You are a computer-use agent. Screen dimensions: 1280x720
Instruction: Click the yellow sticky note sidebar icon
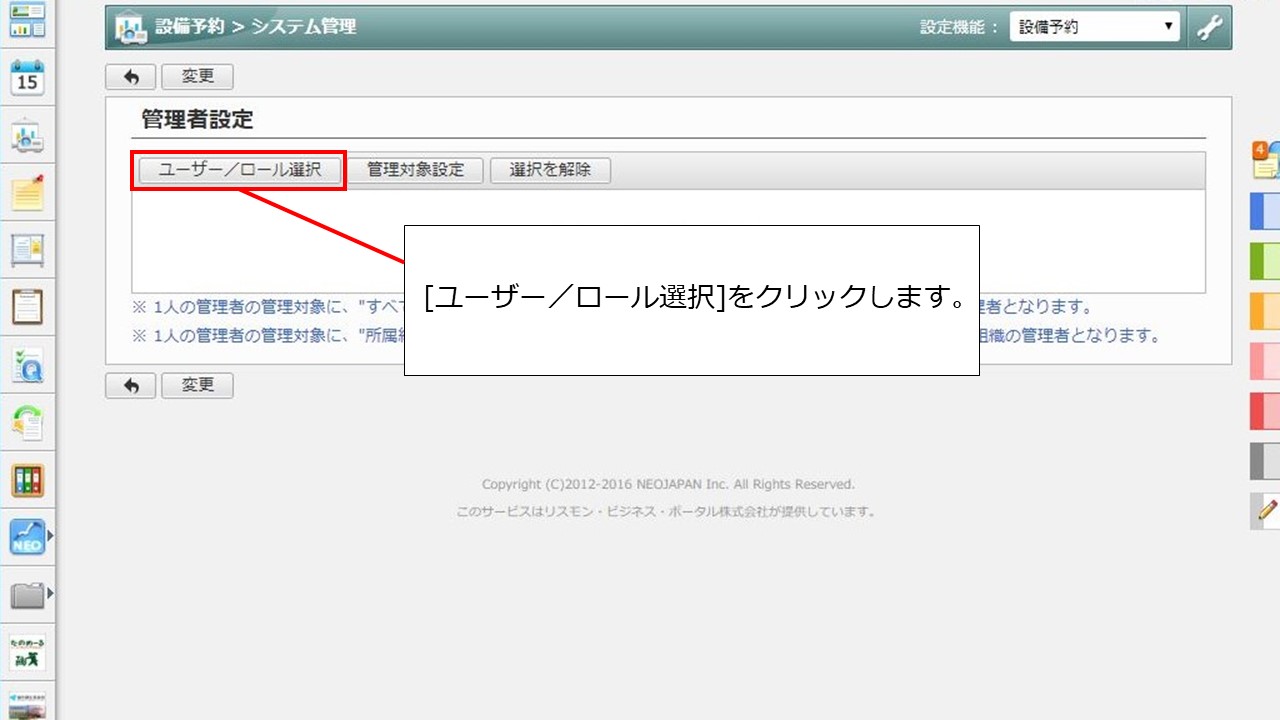point(27,191)
